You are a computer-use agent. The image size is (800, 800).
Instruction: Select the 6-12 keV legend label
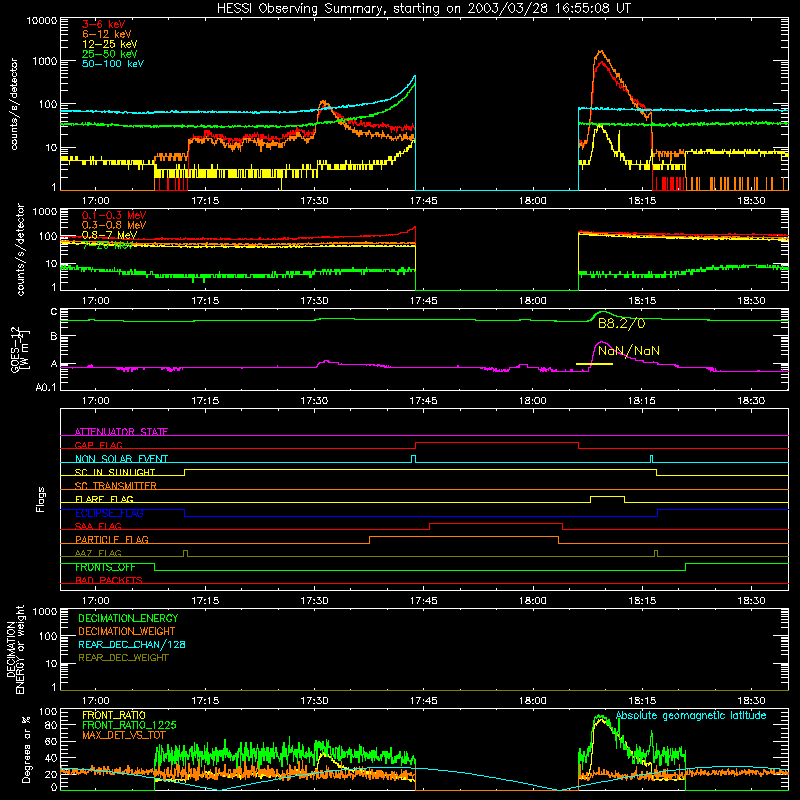click(107, 34)
